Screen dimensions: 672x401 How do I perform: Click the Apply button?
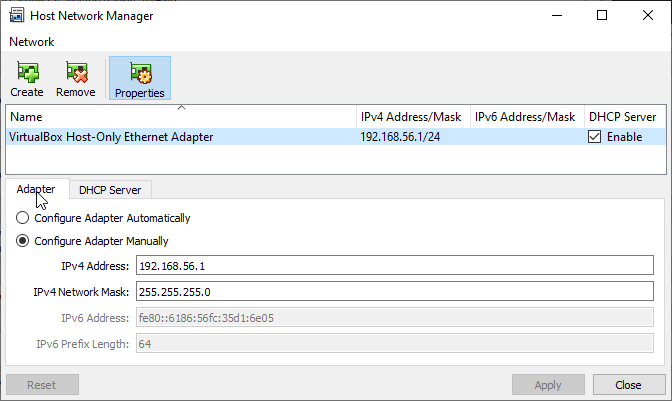pos(548,385)
